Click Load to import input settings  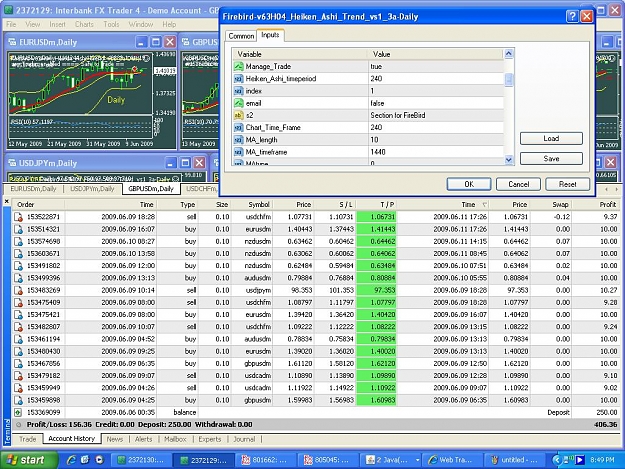pyautogui.click(x=551, y=138)
